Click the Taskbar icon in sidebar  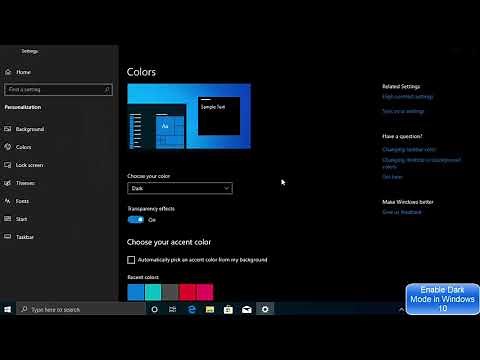click(x=8, y=237)
